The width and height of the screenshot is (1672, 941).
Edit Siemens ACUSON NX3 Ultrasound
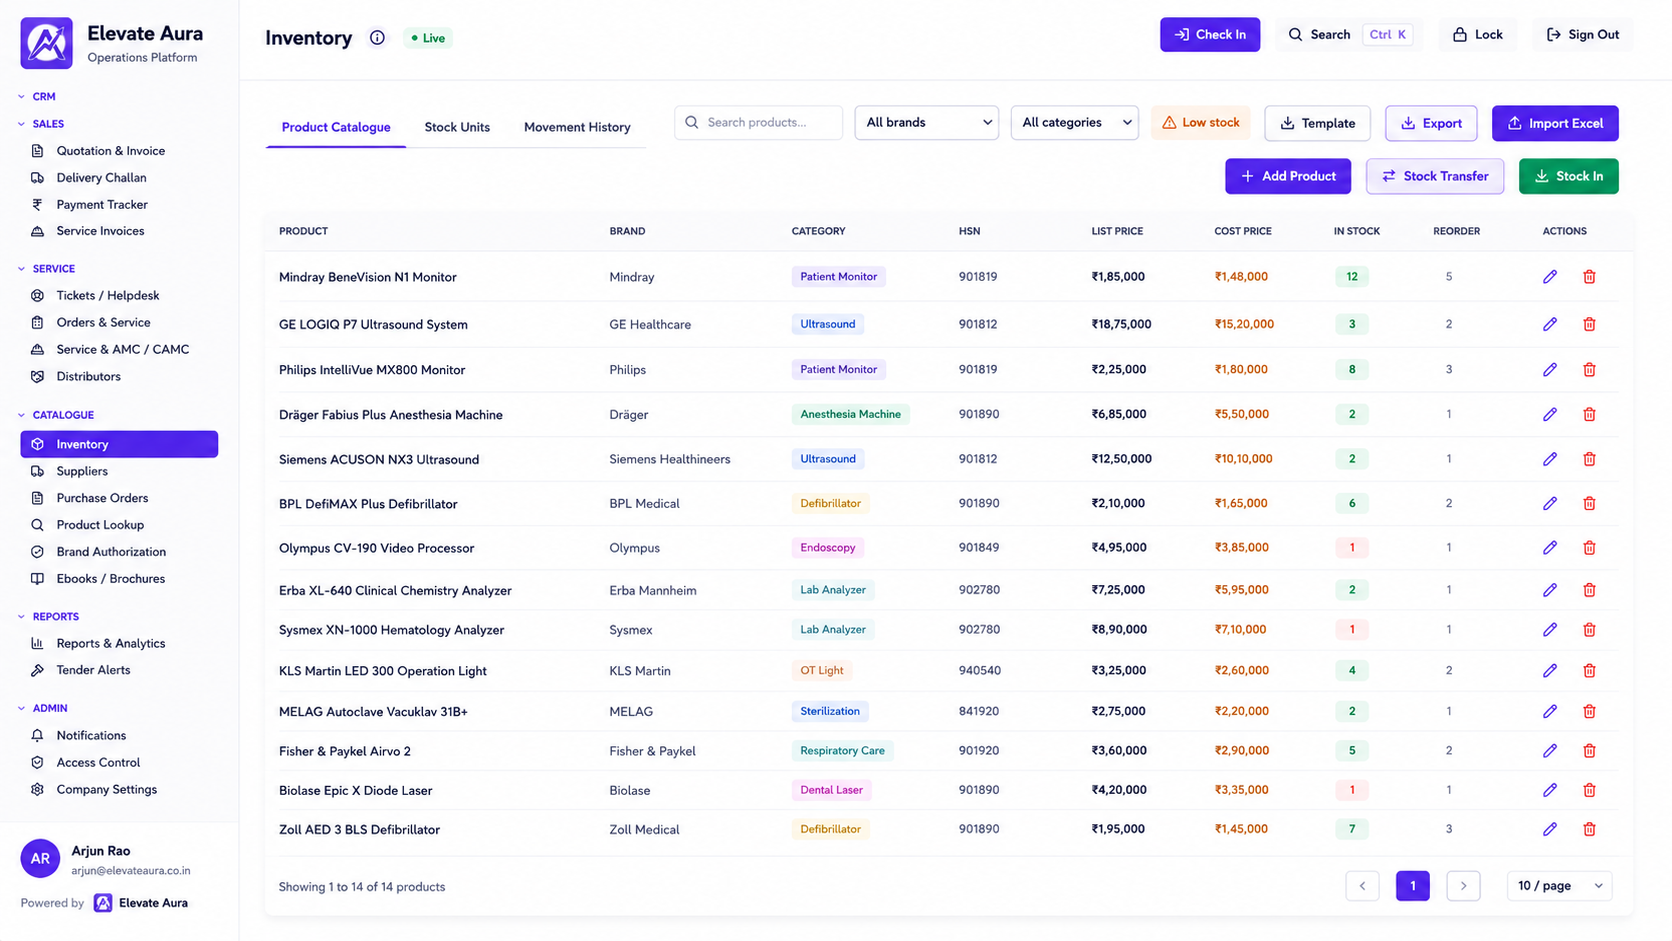1549,459
